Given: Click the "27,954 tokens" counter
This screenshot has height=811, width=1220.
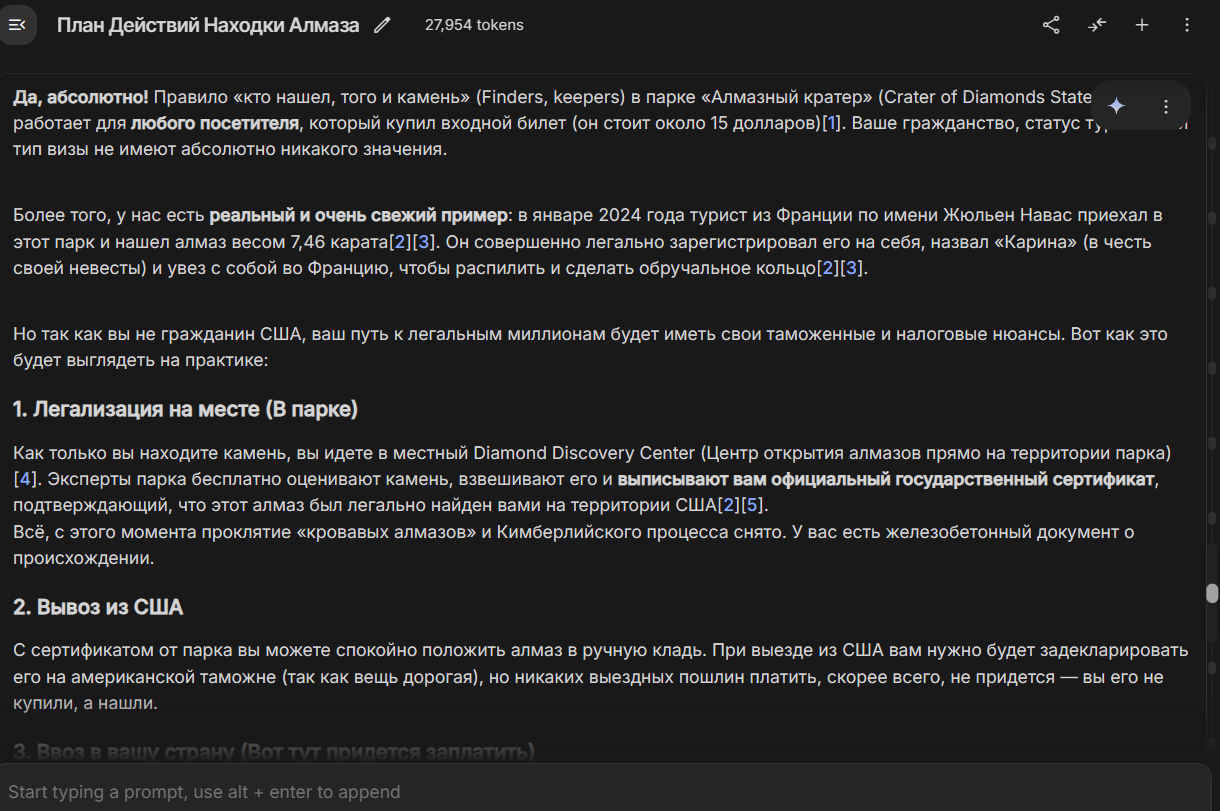Looking at the screenshot, I should (474, 25).
